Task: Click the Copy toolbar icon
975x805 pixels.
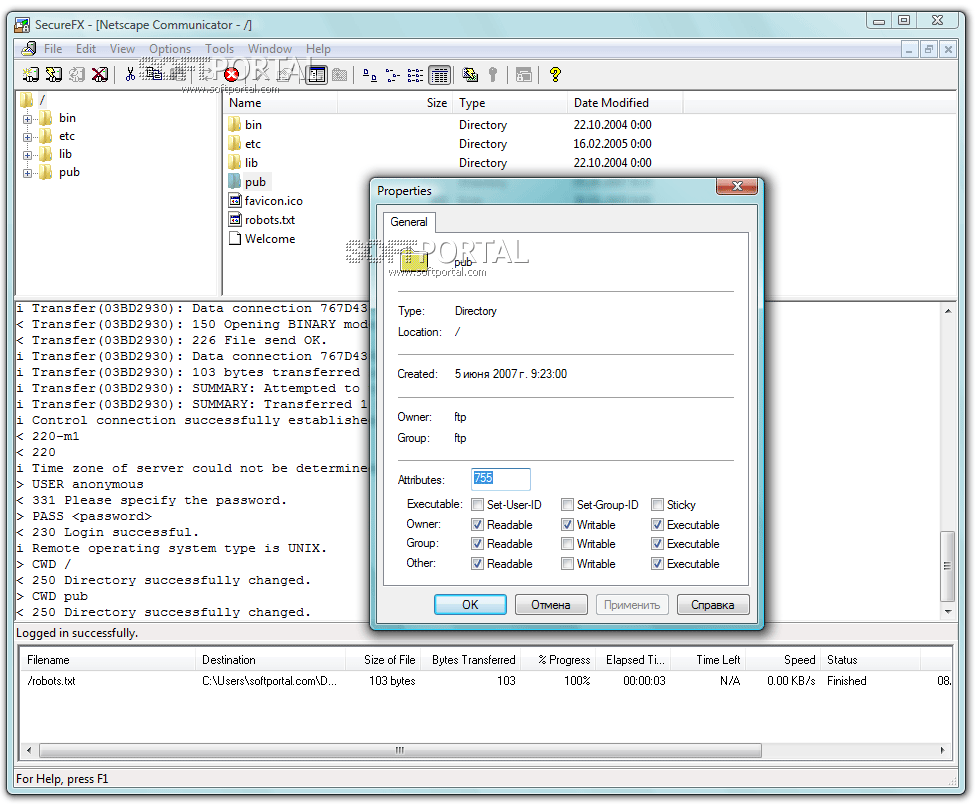Action: (154, 75)
